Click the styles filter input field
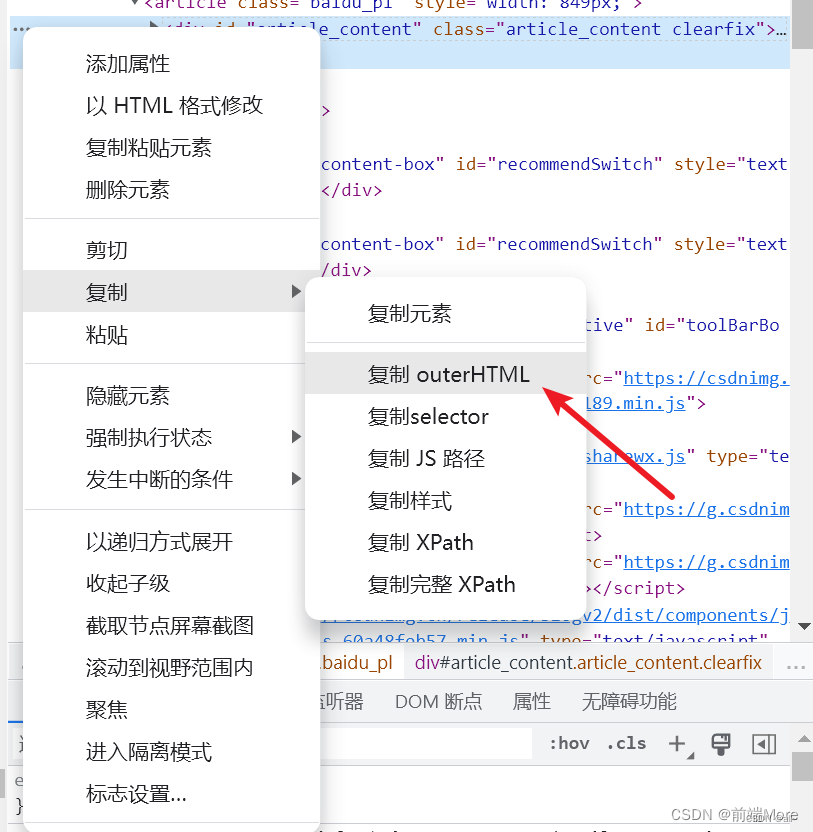 click(x=426, y=743)
